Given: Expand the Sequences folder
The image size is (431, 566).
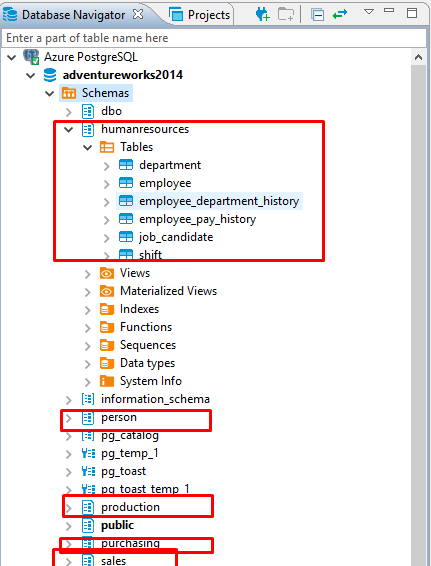Looking at the screenshot, I should click(x=87, y=346).
